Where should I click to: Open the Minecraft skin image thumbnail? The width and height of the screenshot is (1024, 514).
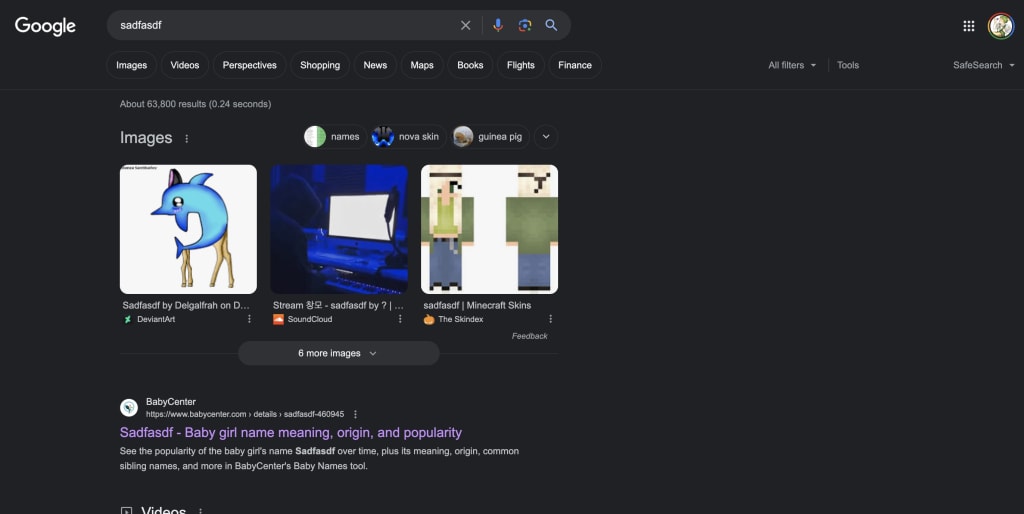[489, 229]
